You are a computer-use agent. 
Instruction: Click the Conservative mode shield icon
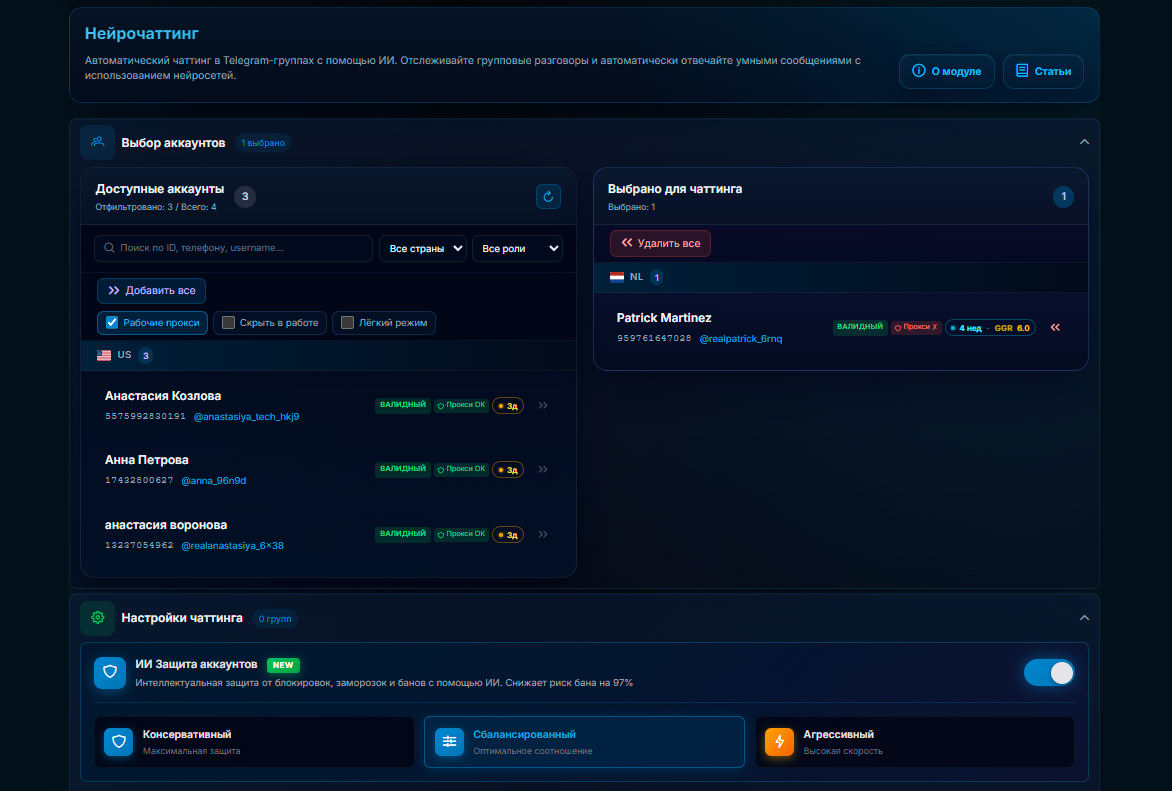[119, 742]
